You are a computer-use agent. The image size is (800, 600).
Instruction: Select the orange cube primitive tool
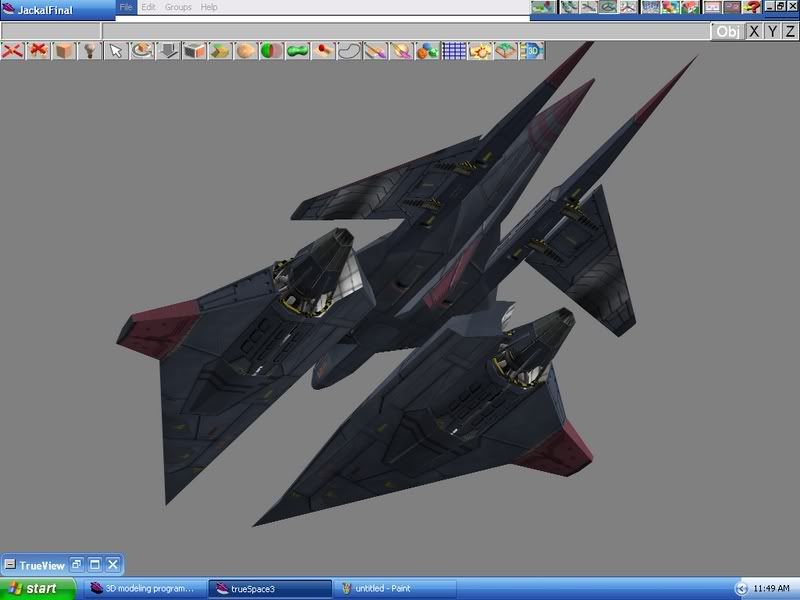click(x=64, y=51)
